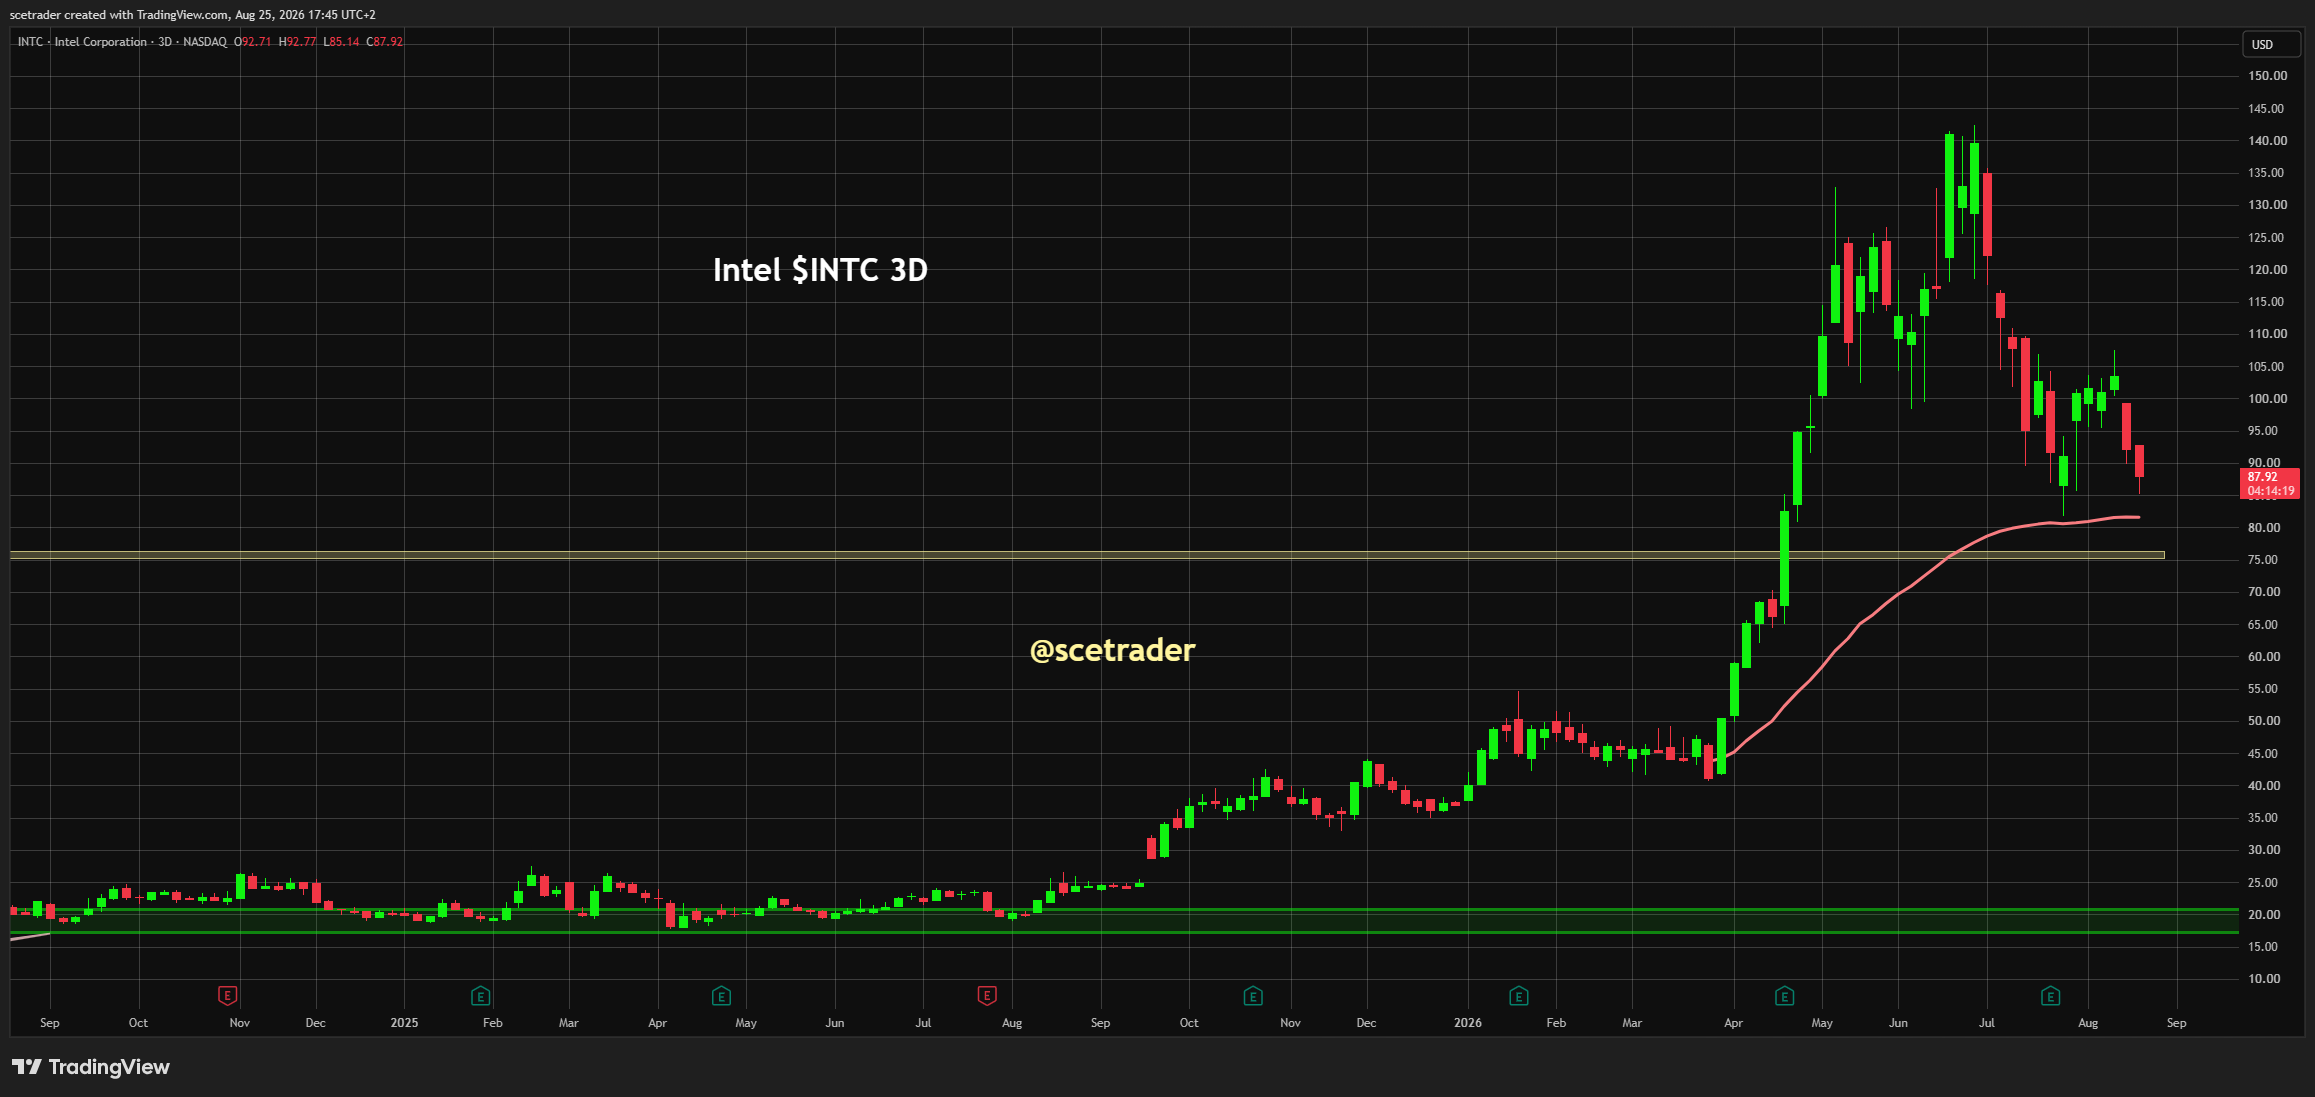2315x1097 pixels.
Task: Click the 'scetrader created with TradingView.com' caption
Action: point(192,15)
